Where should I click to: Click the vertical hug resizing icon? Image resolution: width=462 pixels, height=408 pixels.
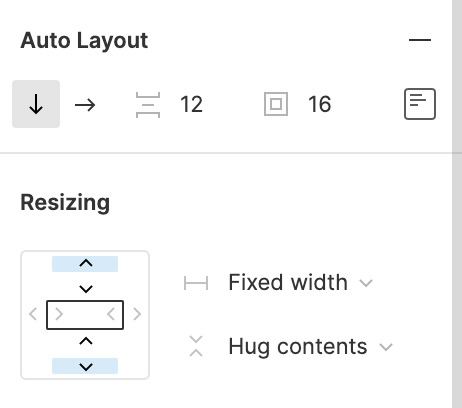(196, 347)
